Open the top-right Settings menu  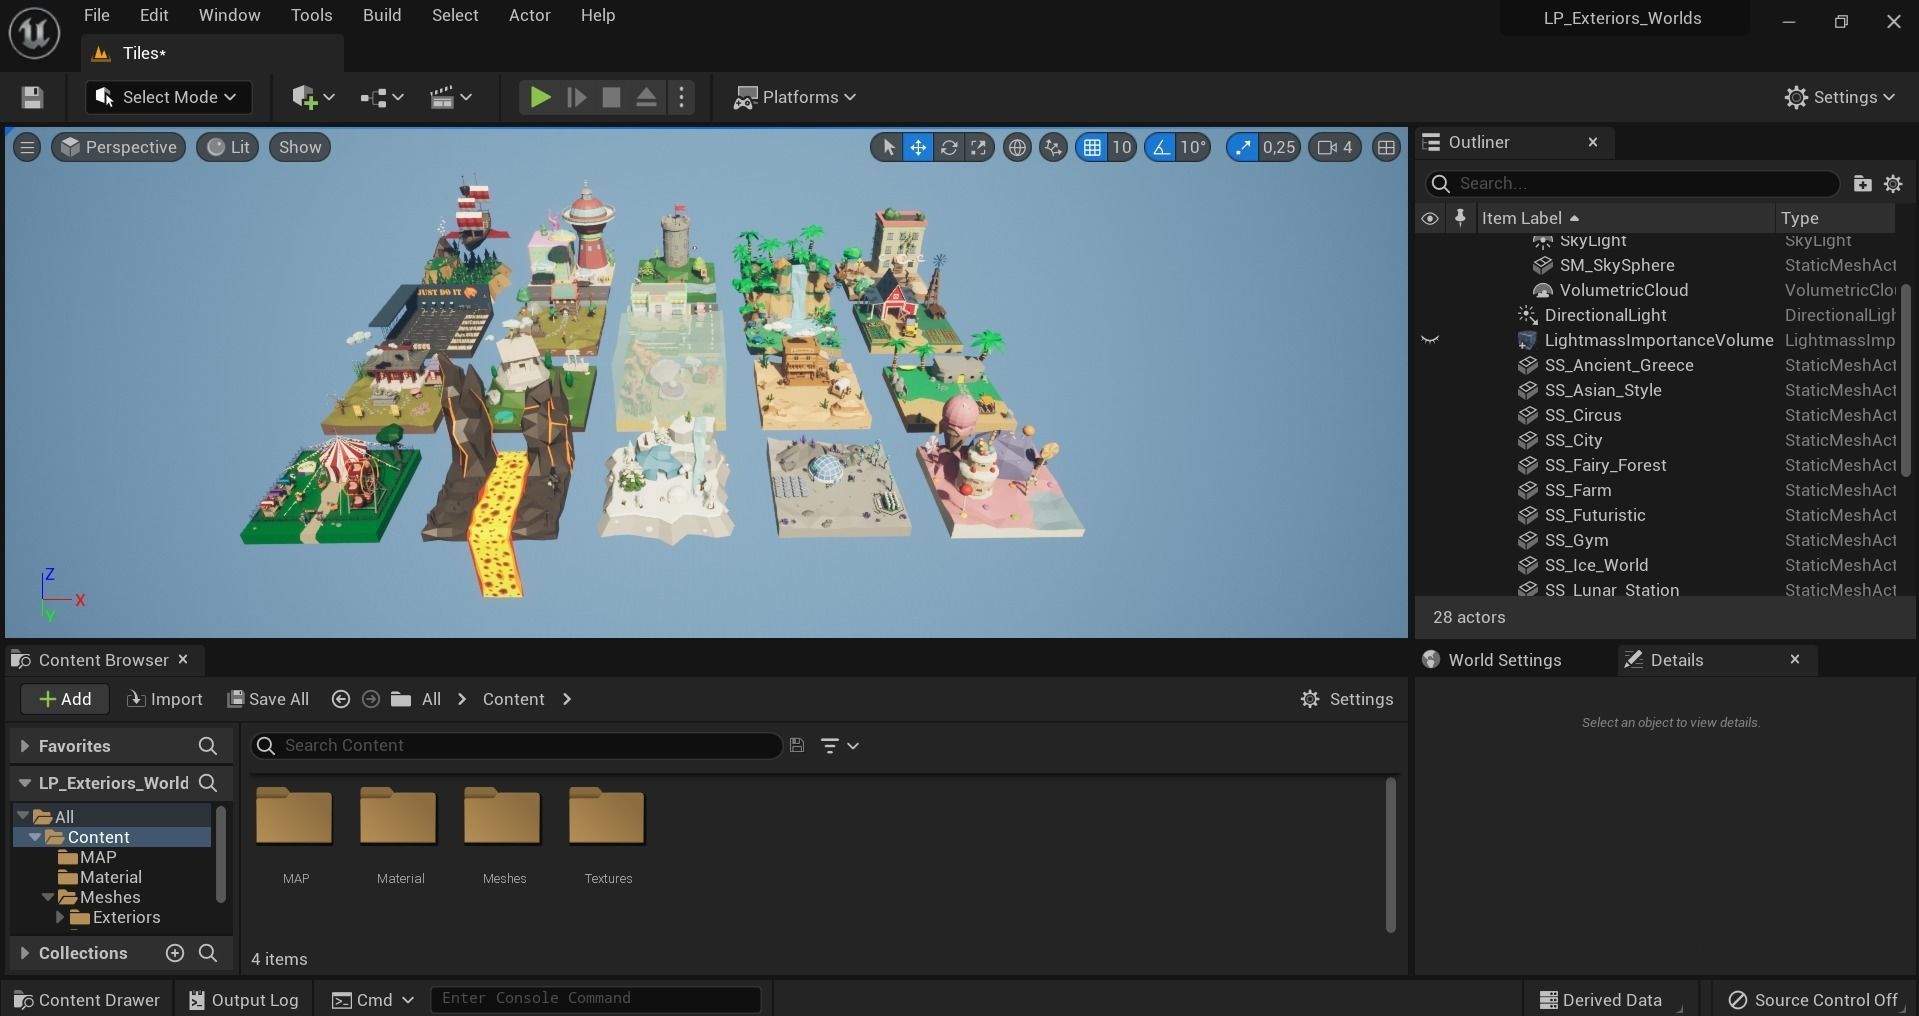[x=1840, y=97]
